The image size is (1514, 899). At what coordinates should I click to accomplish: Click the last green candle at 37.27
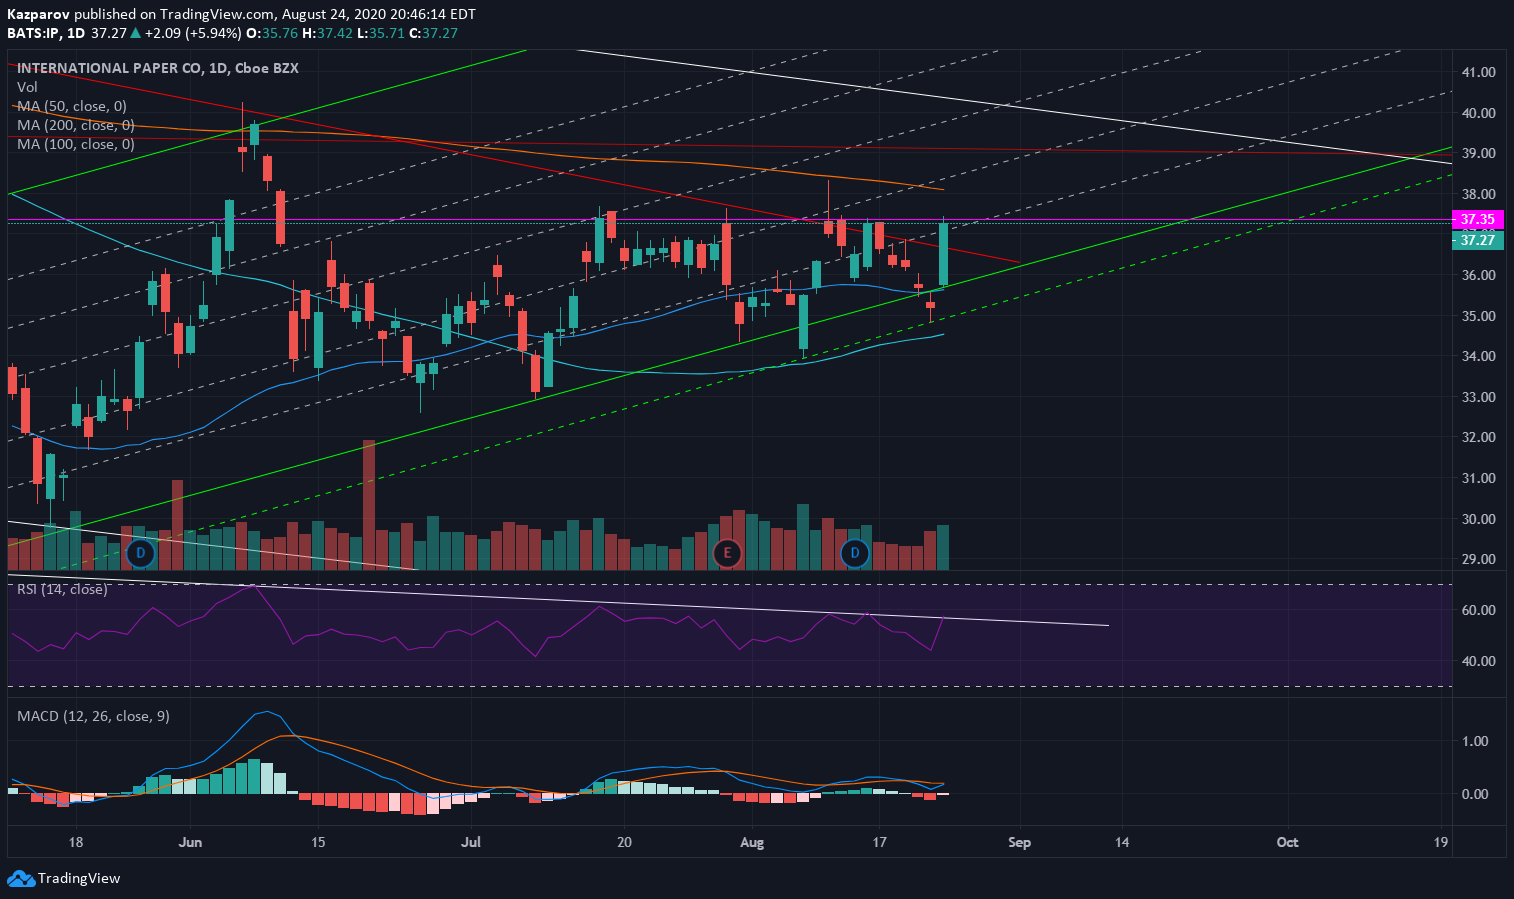943,255
